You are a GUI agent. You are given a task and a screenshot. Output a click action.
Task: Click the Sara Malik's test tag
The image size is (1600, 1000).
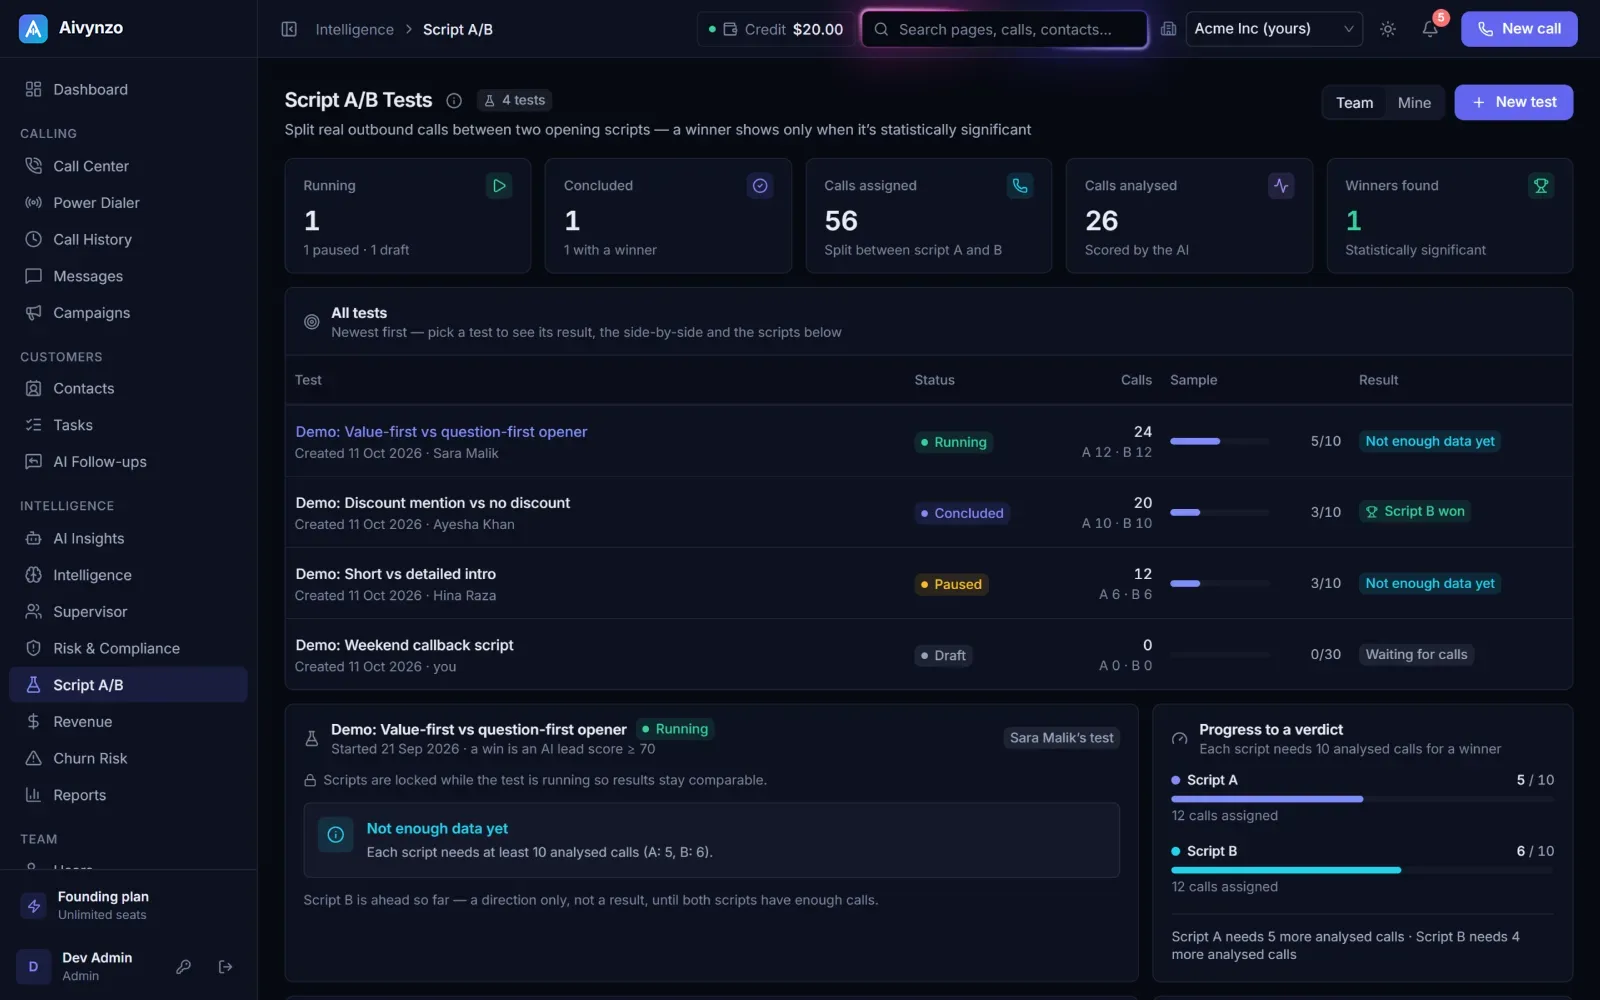click(x=1061, y=738)
